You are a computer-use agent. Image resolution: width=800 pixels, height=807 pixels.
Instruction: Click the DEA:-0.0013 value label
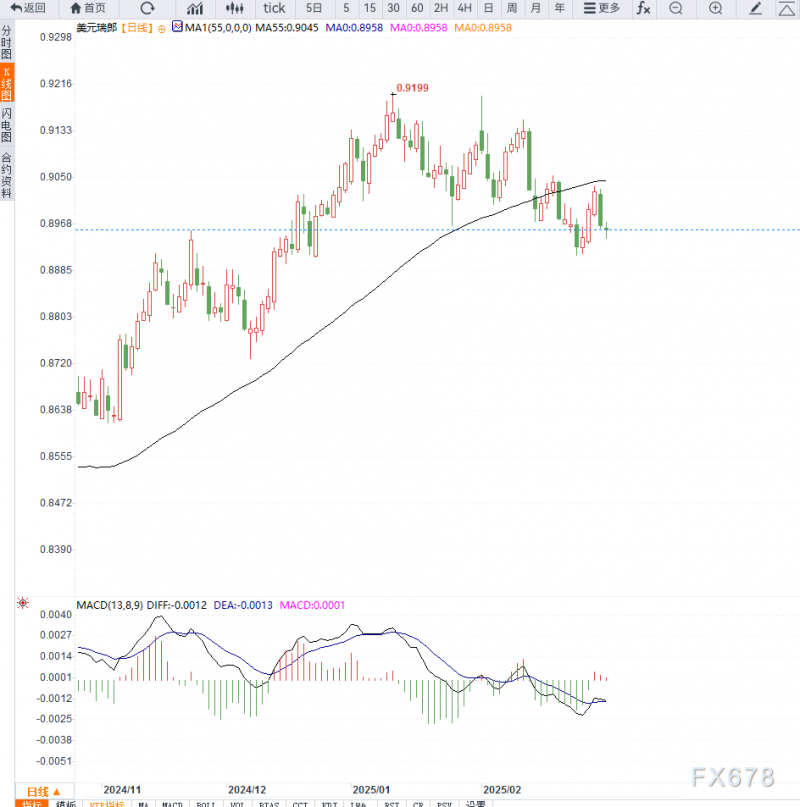(243, 605)
